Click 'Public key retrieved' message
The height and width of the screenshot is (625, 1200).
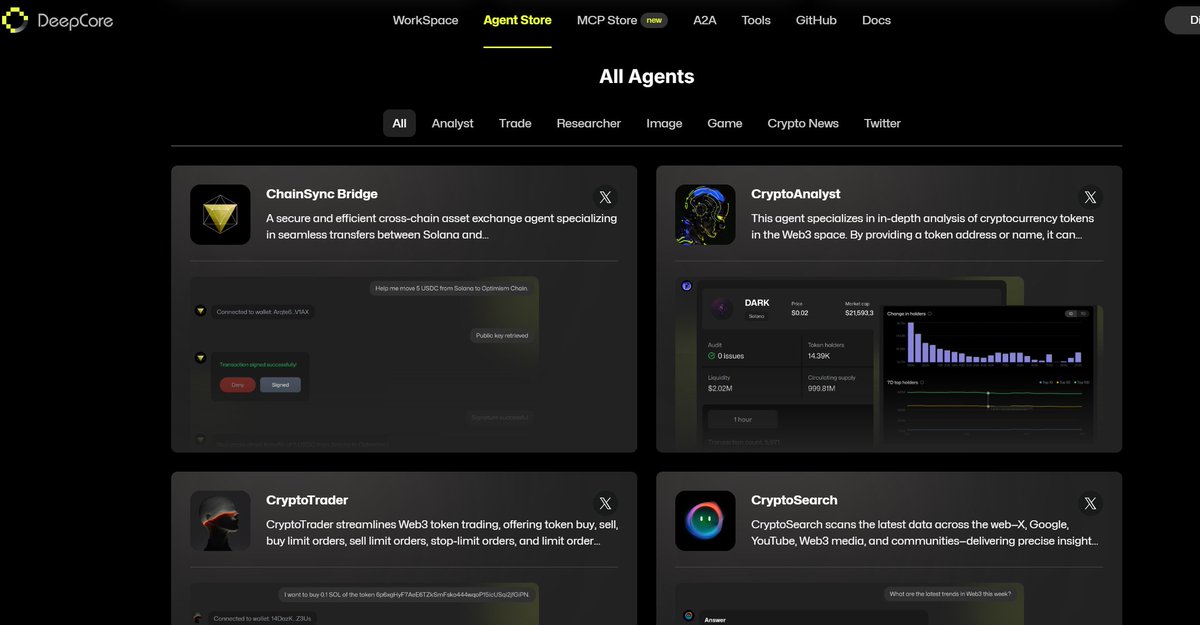coord(502,335)
